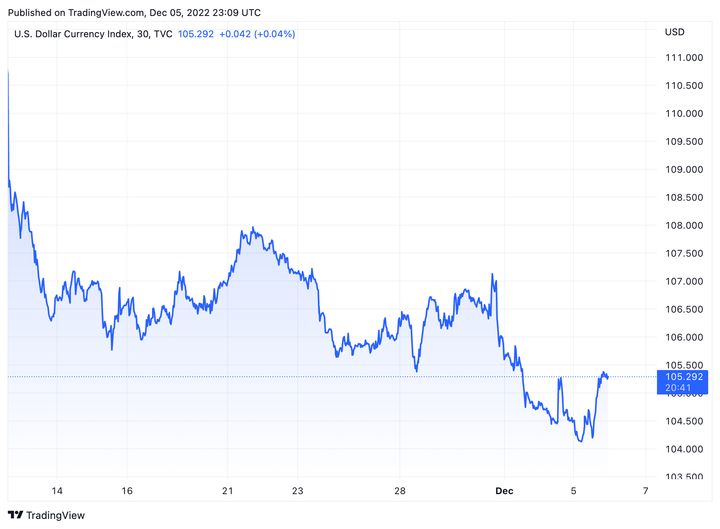Click the date label 16 on time axis
The width and height of the screenshot is (720, 529).
point(127,491)
